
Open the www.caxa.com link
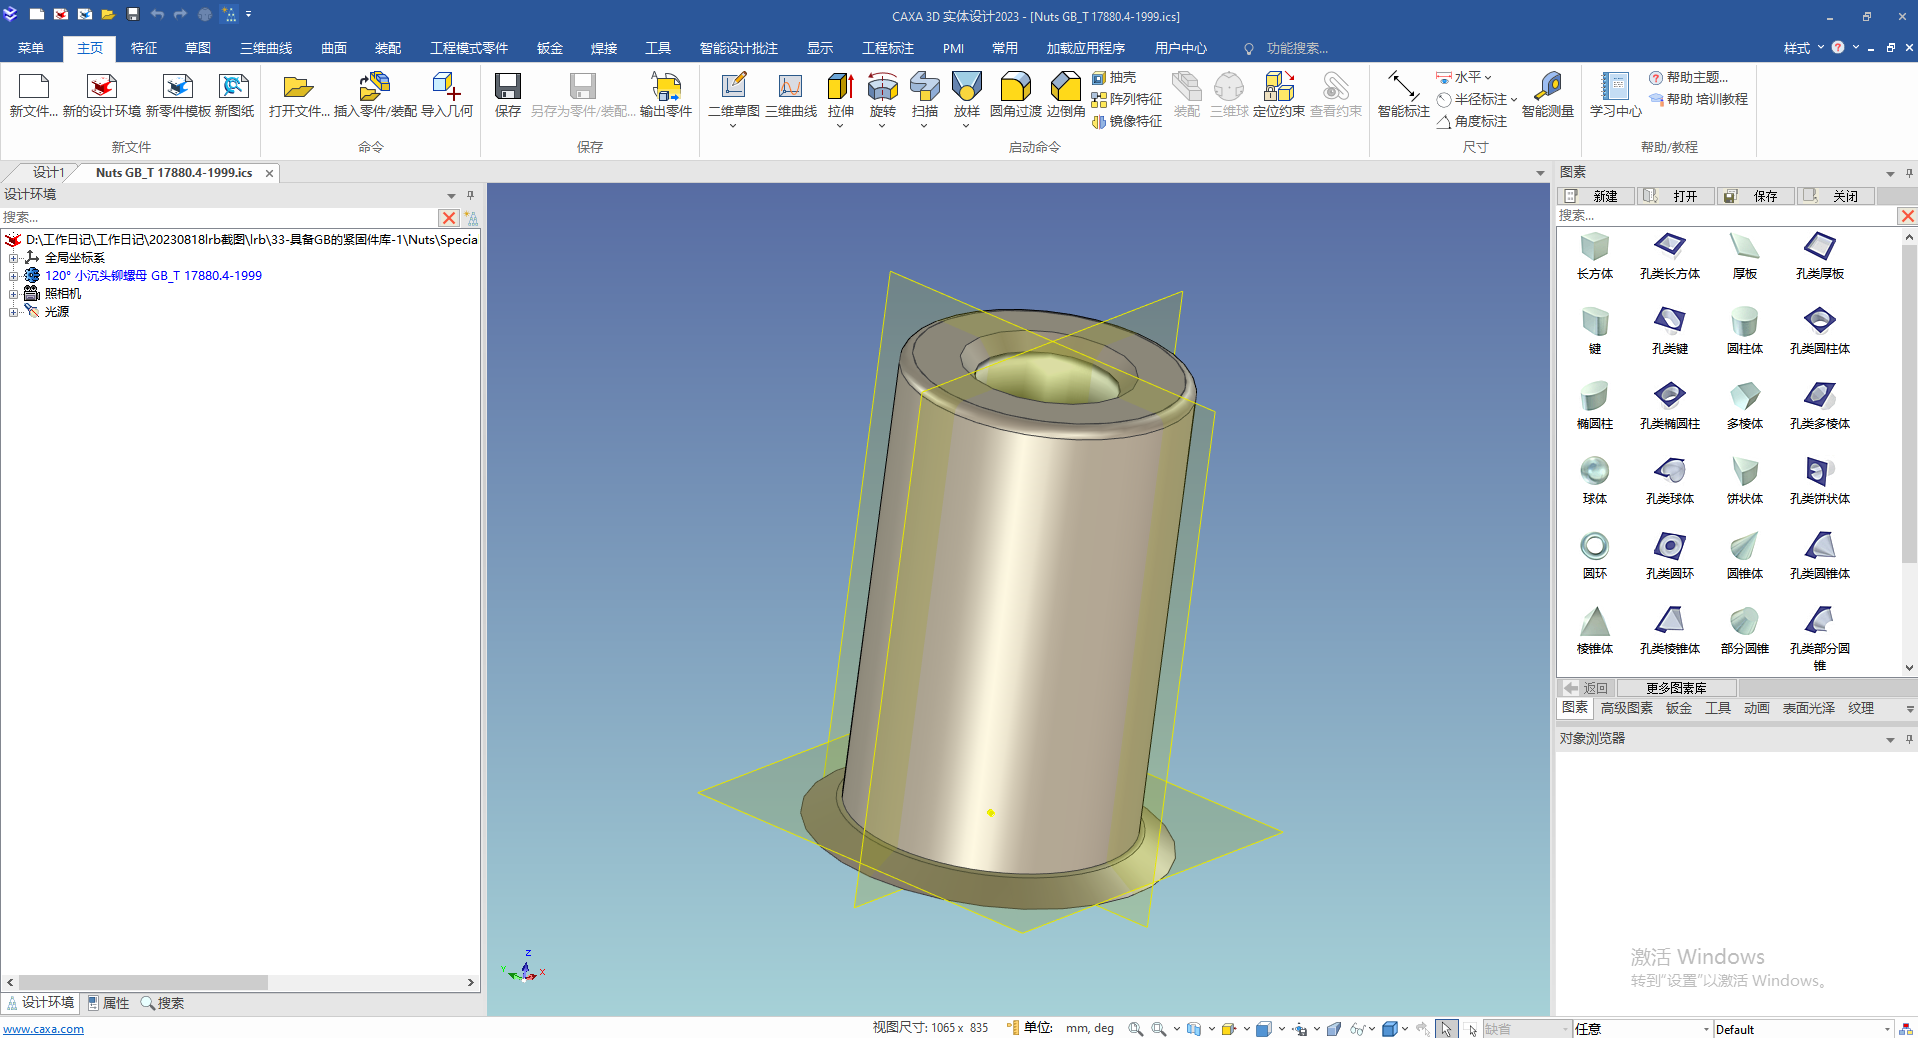43,1029
